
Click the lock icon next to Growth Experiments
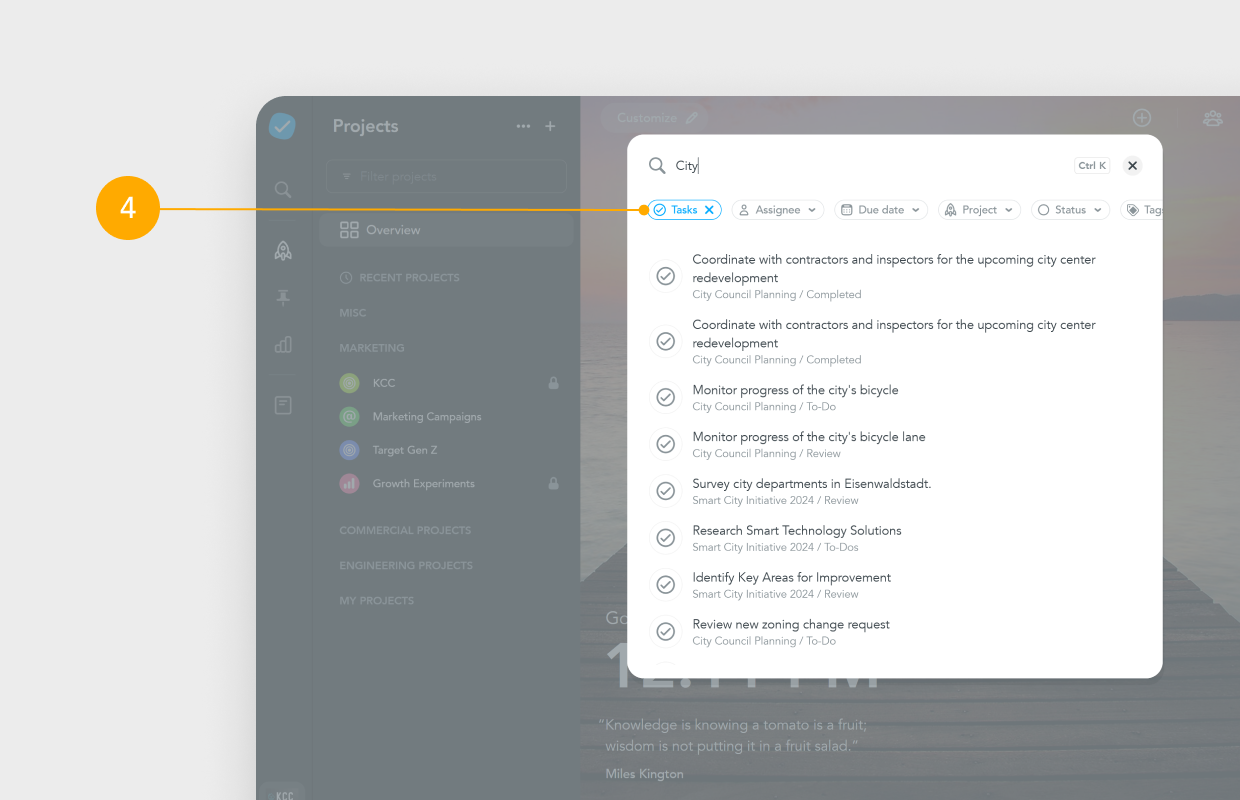[x=553, y=483]
